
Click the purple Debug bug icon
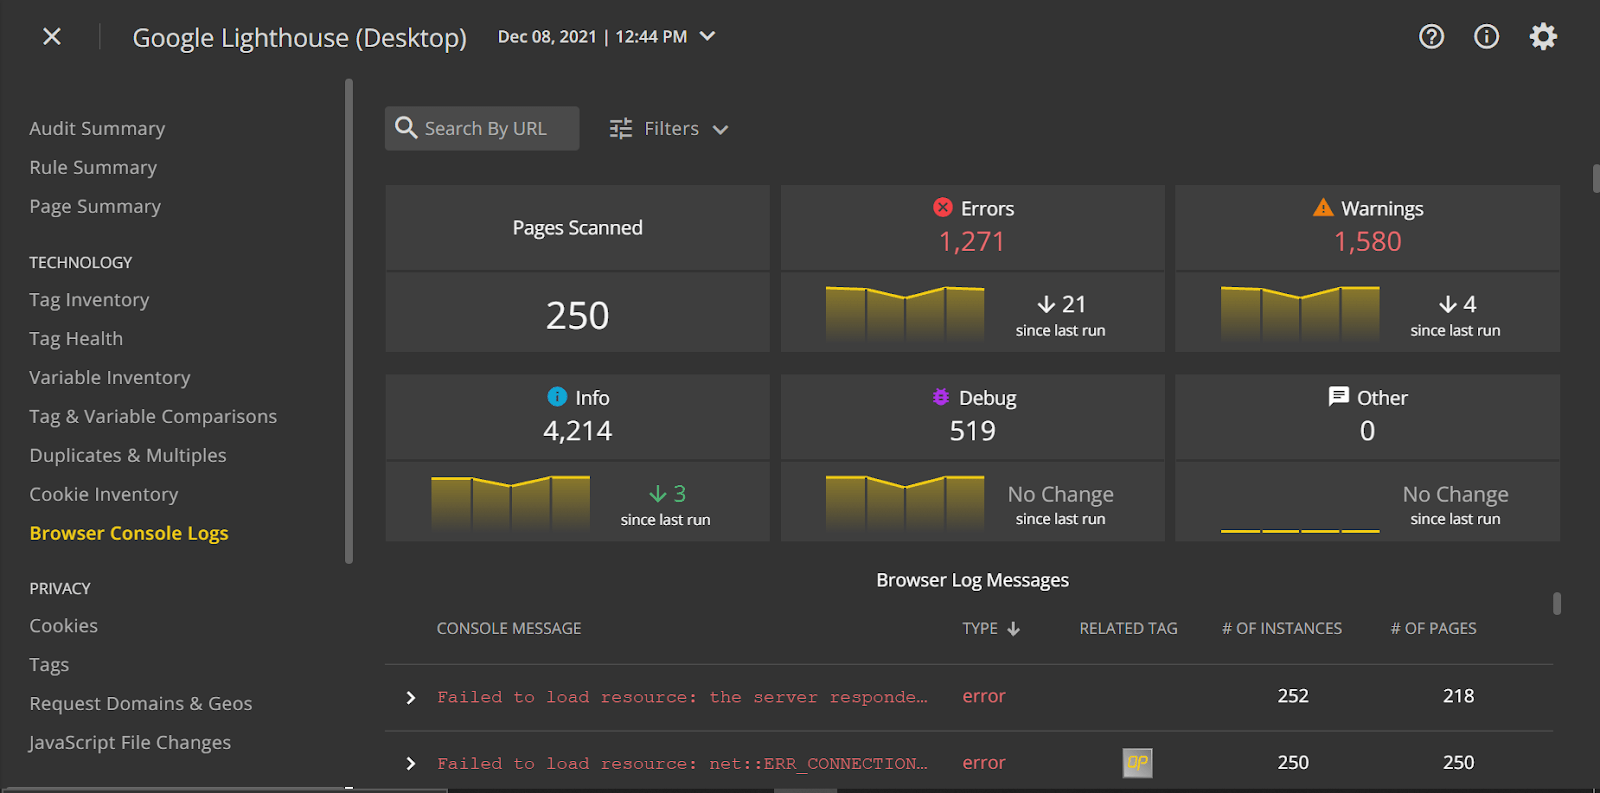click(941, 397)
